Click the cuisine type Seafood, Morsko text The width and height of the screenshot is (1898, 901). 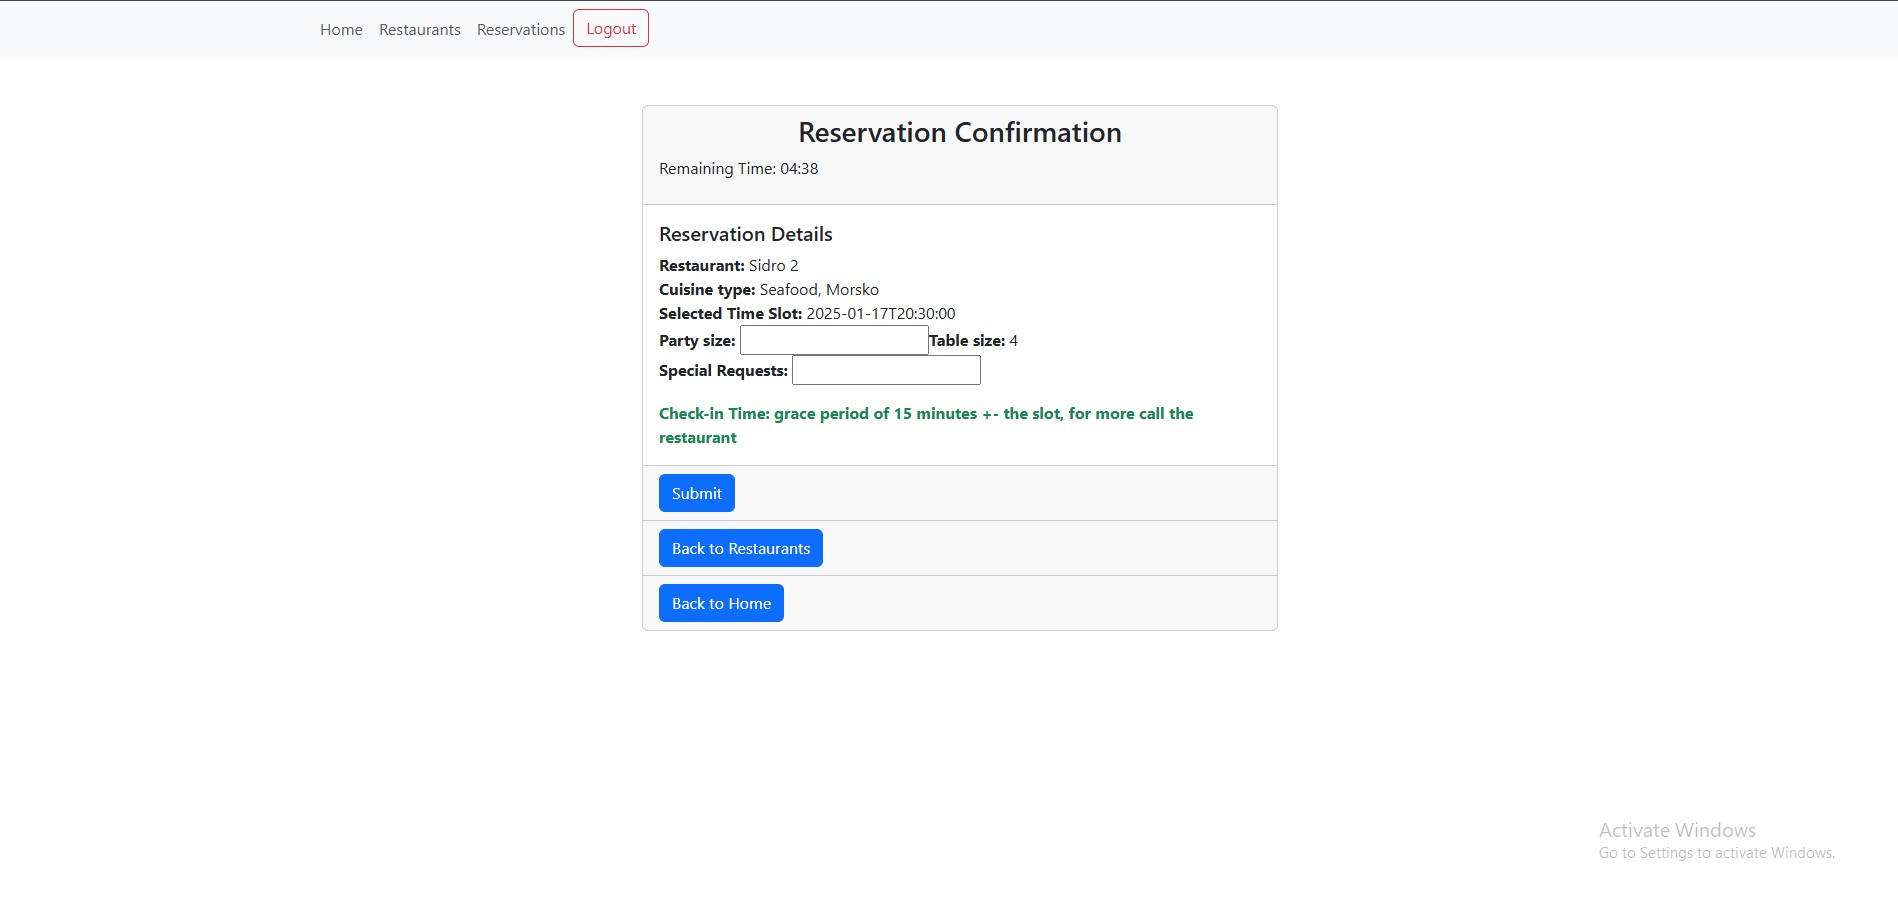[818, 290]
